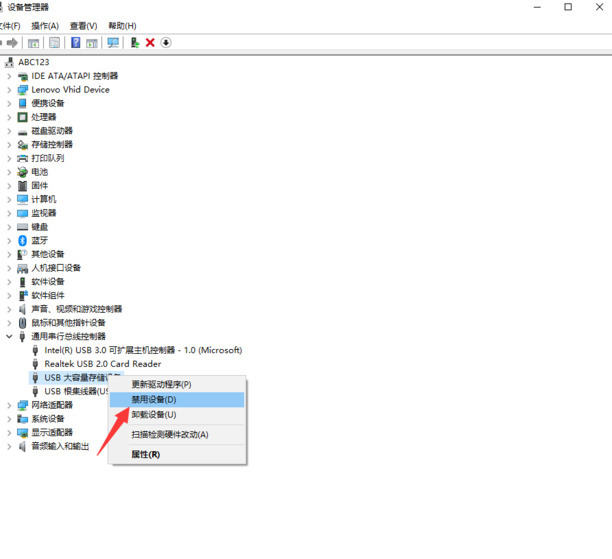The width and height of the screenshot is (612, 559).
Task: Click the blue help question mark icon
Action: click(x=75, y=43)
